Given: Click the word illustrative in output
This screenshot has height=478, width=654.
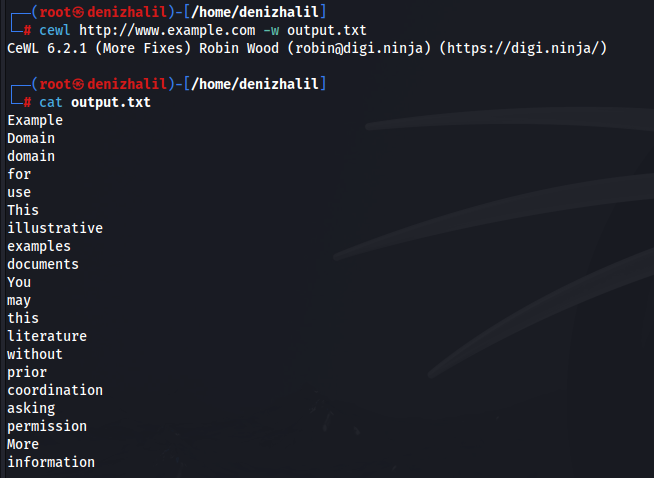Looking at the screenshot, I should coord(55,228).
